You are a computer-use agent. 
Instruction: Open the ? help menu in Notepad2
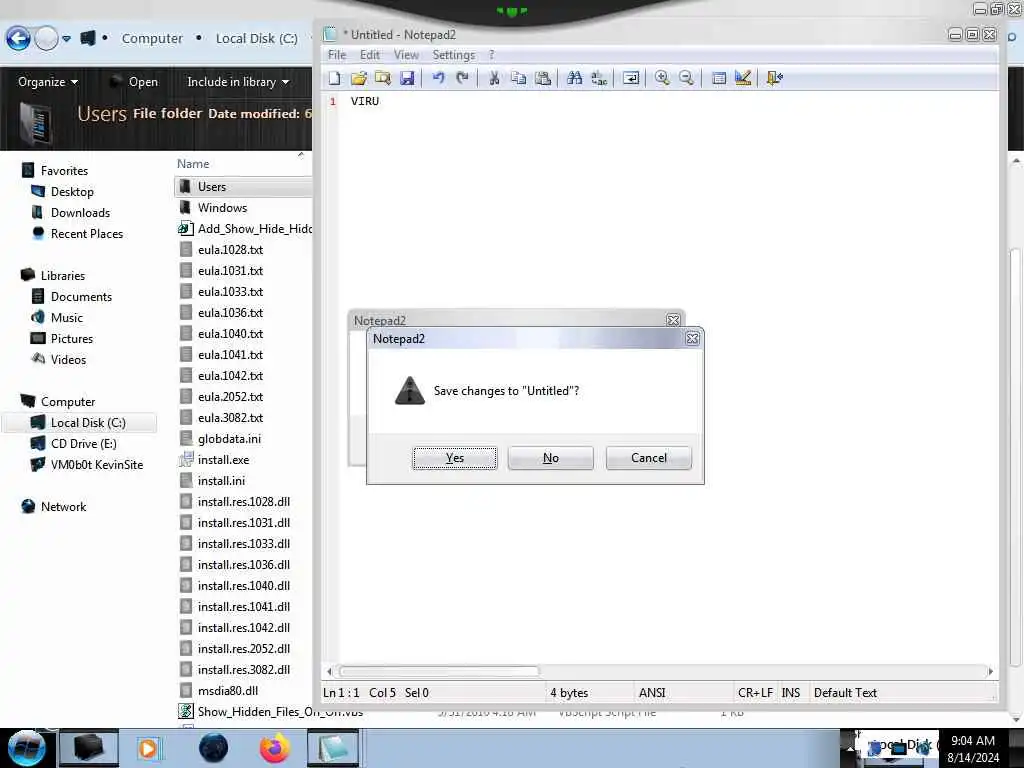point(492,55)
